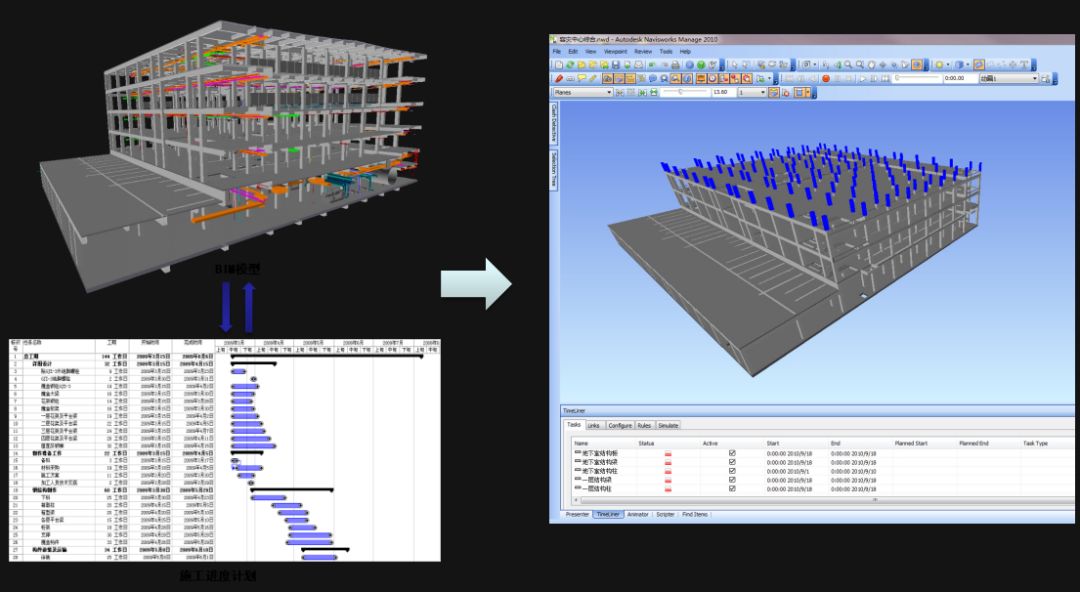1080x592 pixels.
Task: Open the Viewpoint menu
Action: (x=615, y=51)
